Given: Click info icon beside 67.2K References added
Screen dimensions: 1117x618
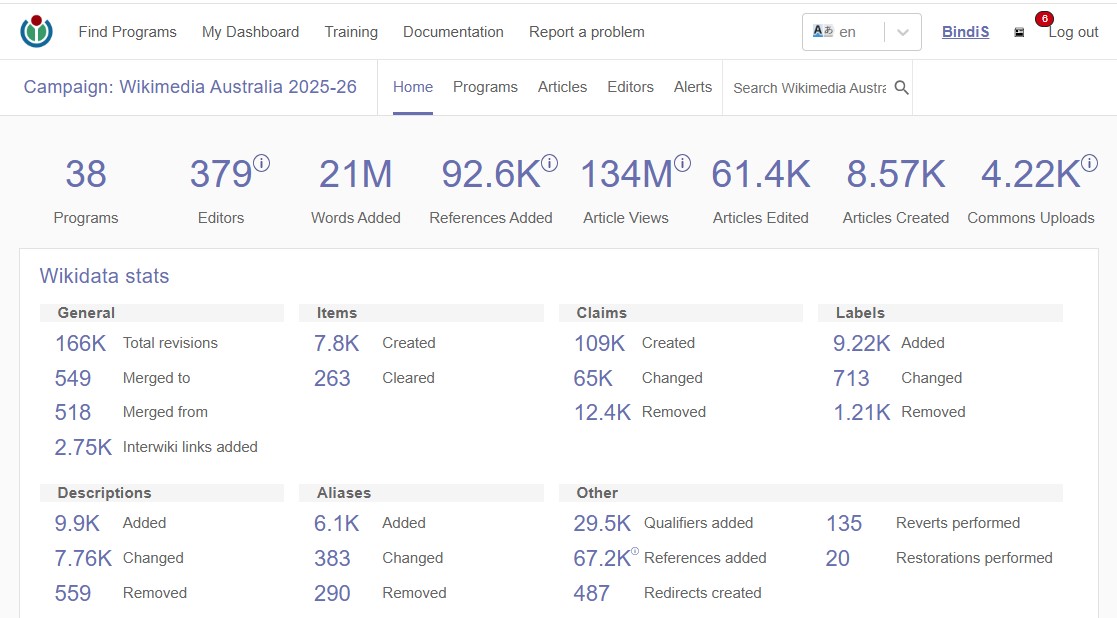Looking at the screenshot, I should coord(635,551).
